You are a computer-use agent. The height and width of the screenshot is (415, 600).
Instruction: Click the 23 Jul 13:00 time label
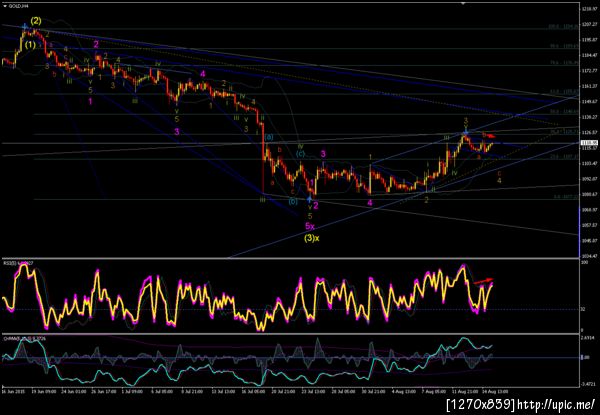[313, 392]
